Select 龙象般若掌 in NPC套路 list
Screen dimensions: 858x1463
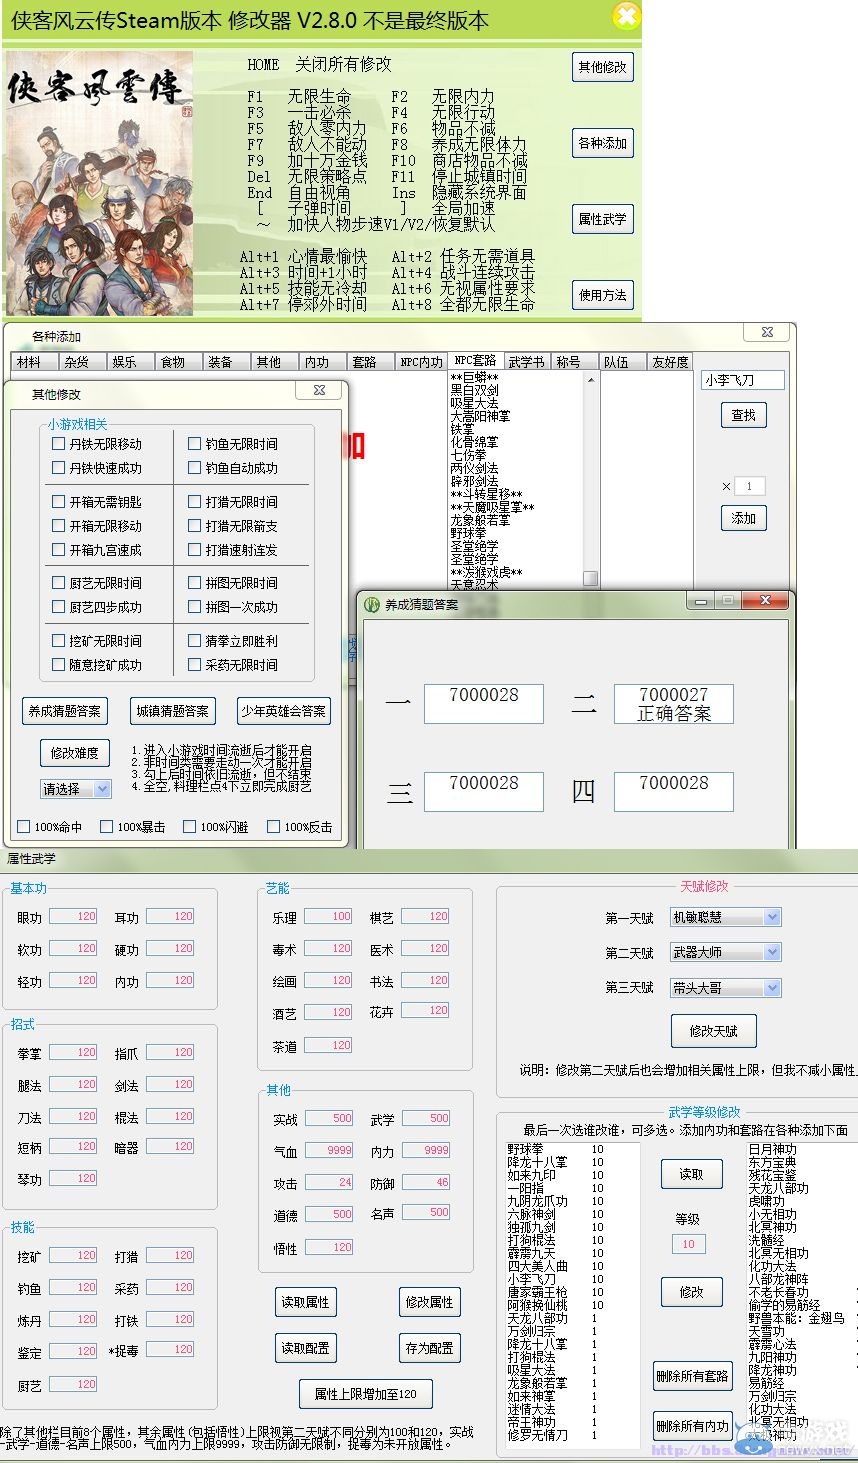pos(480,520)
